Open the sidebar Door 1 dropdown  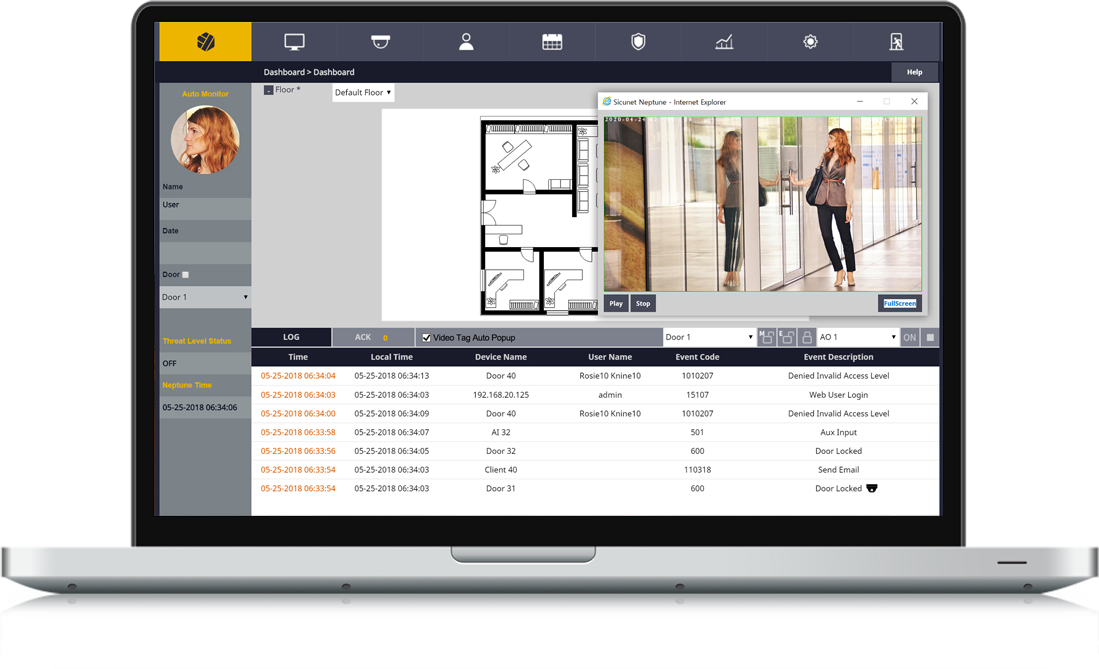click(x=205, y=297)
